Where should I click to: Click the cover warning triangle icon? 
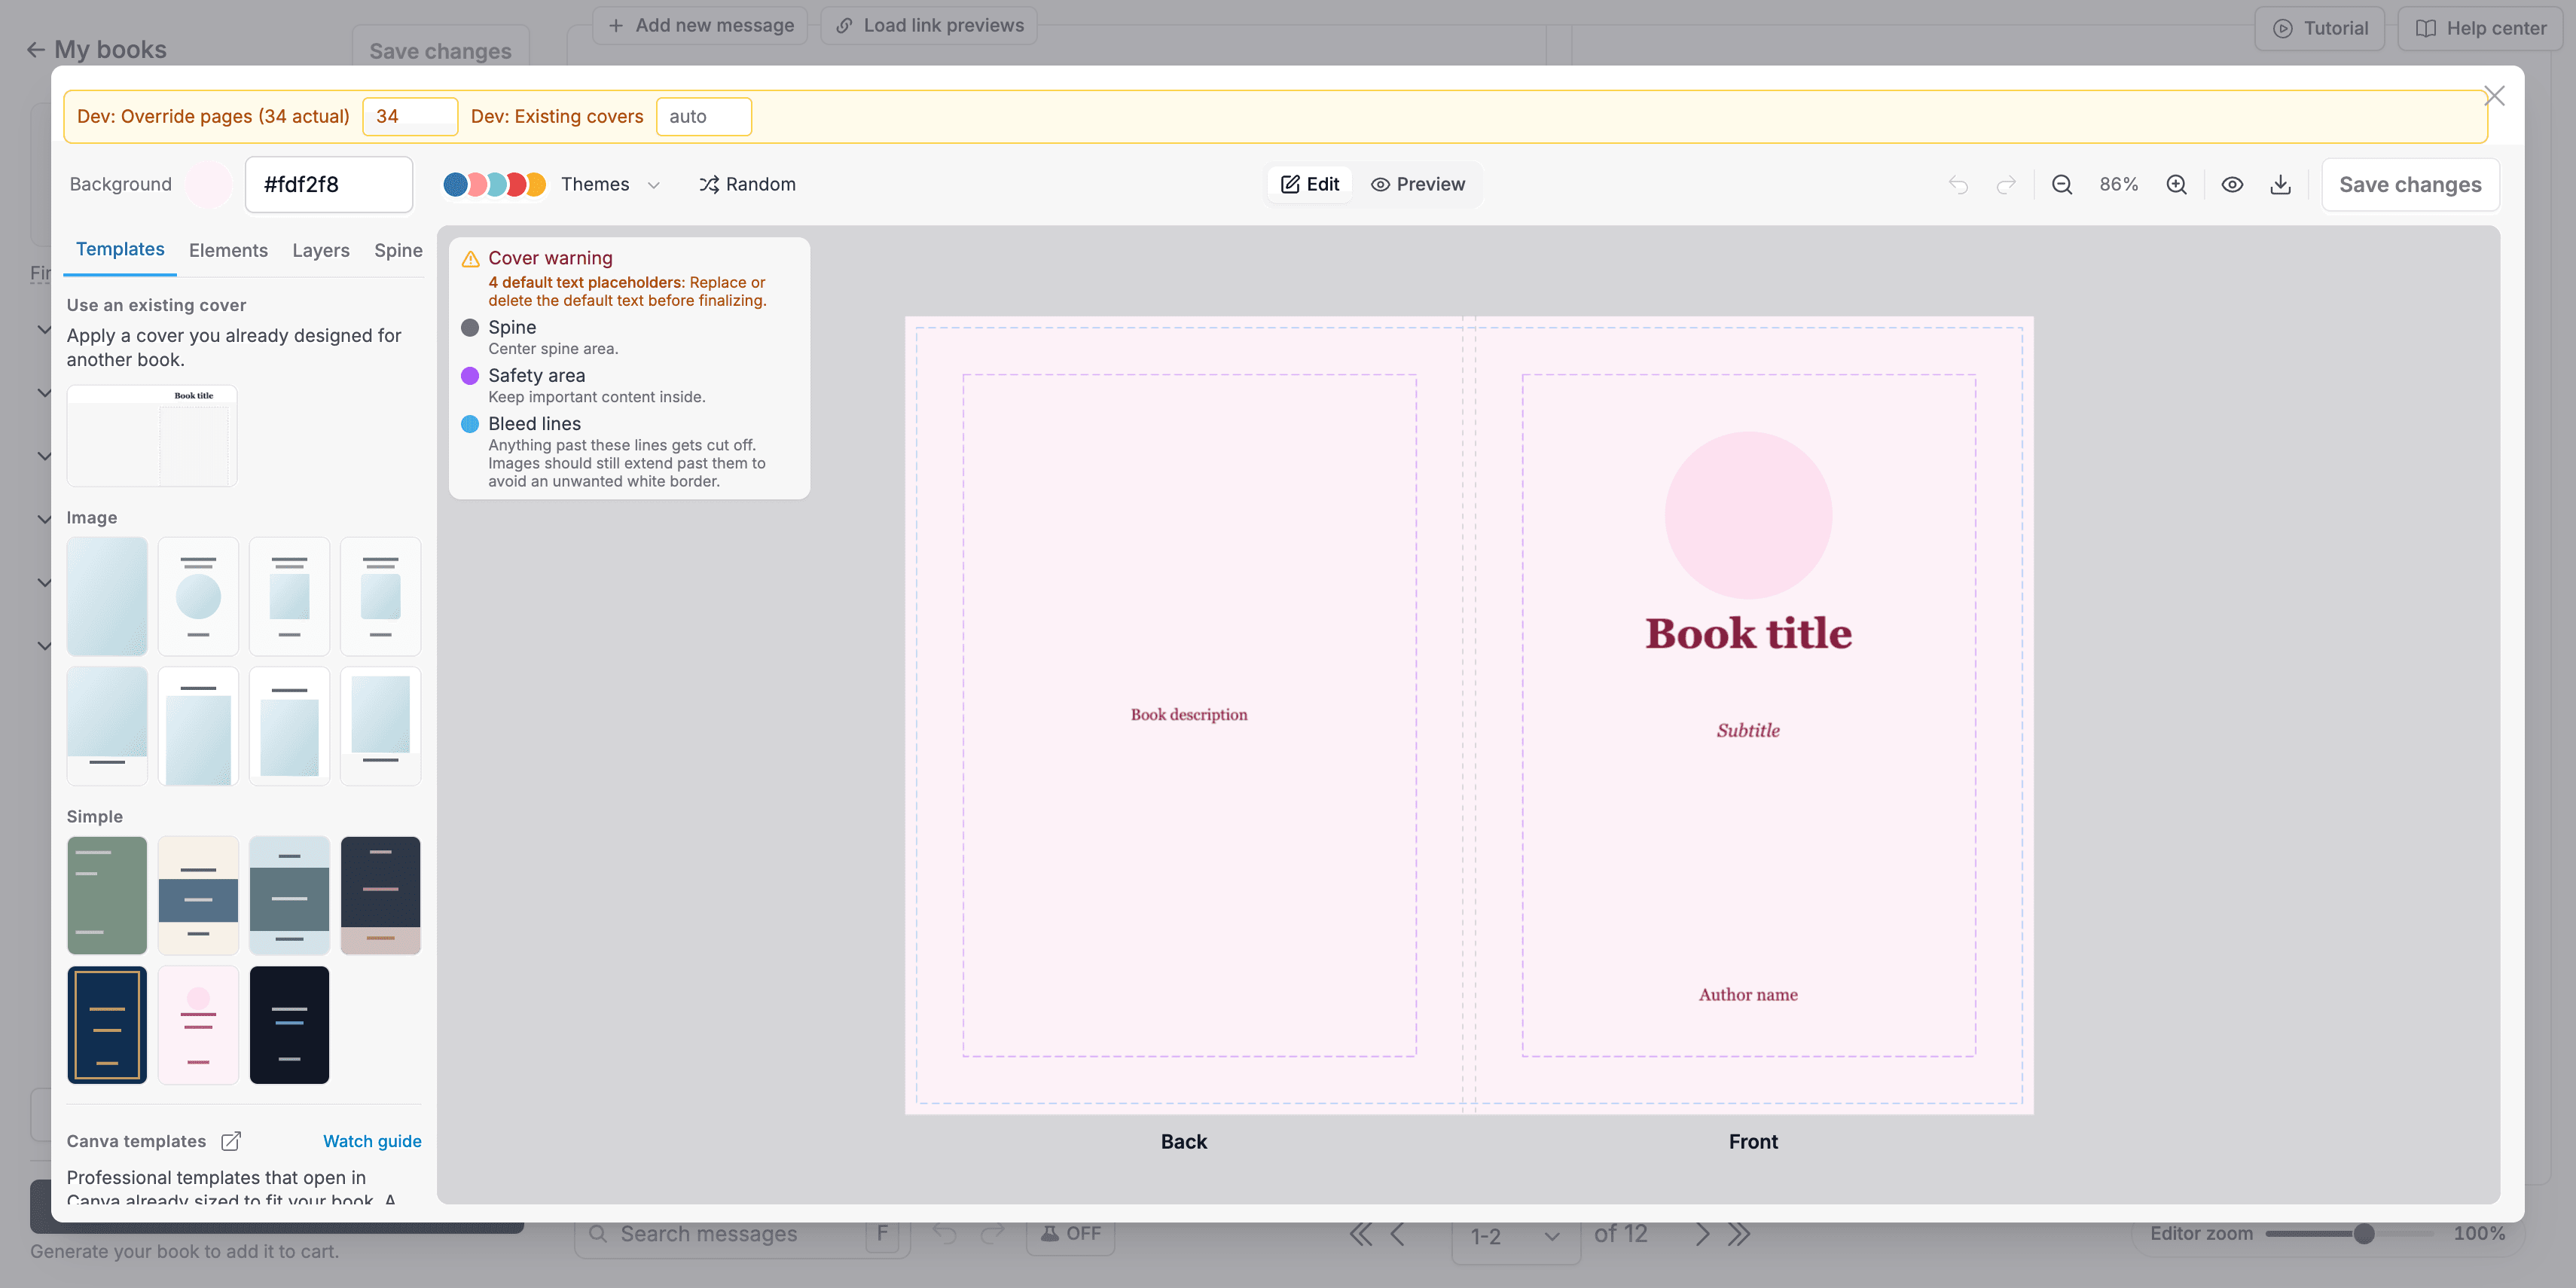pos(471,259)
